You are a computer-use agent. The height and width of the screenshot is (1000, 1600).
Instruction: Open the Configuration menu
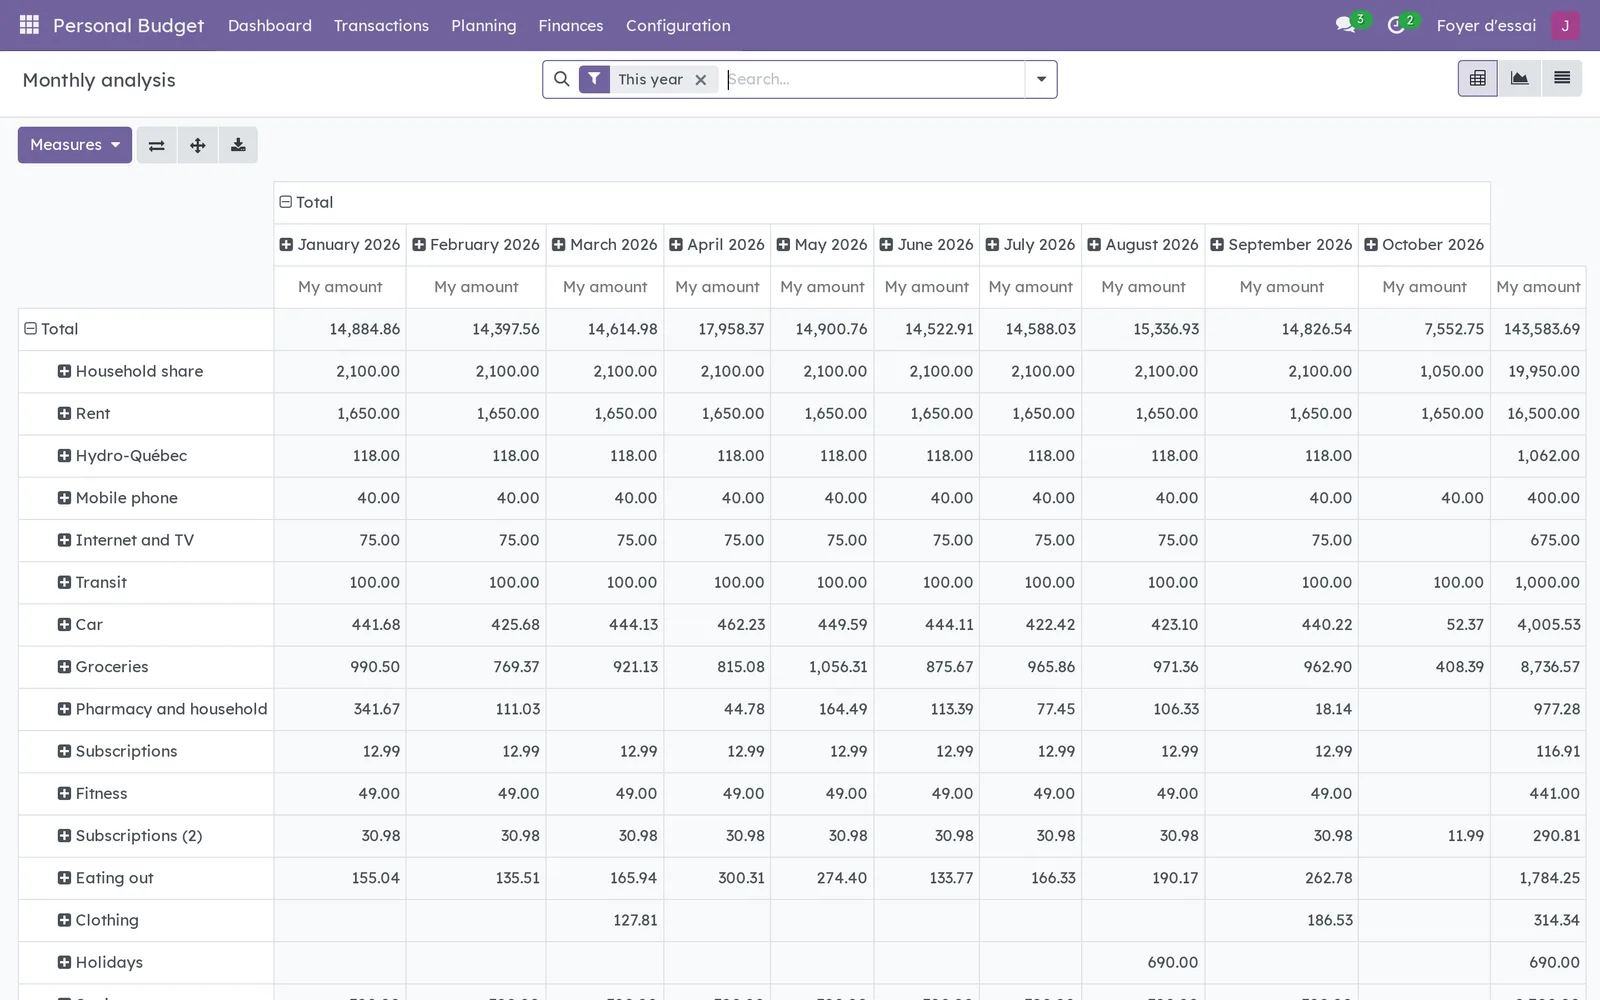pos(678,26)
